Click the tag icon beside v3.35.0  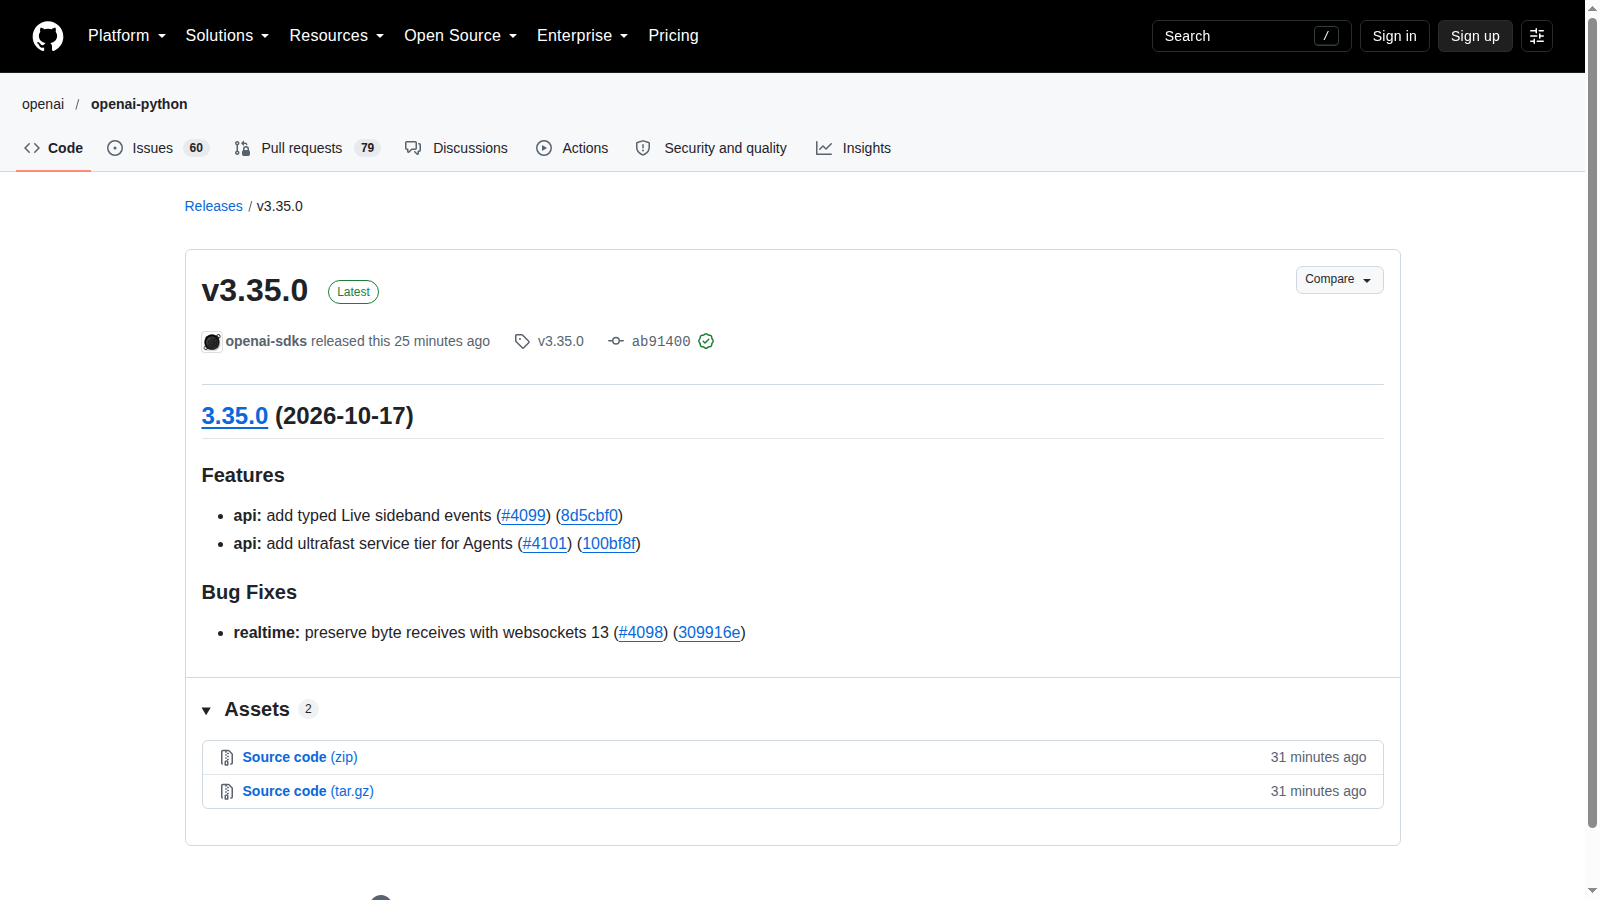point(522,342)
